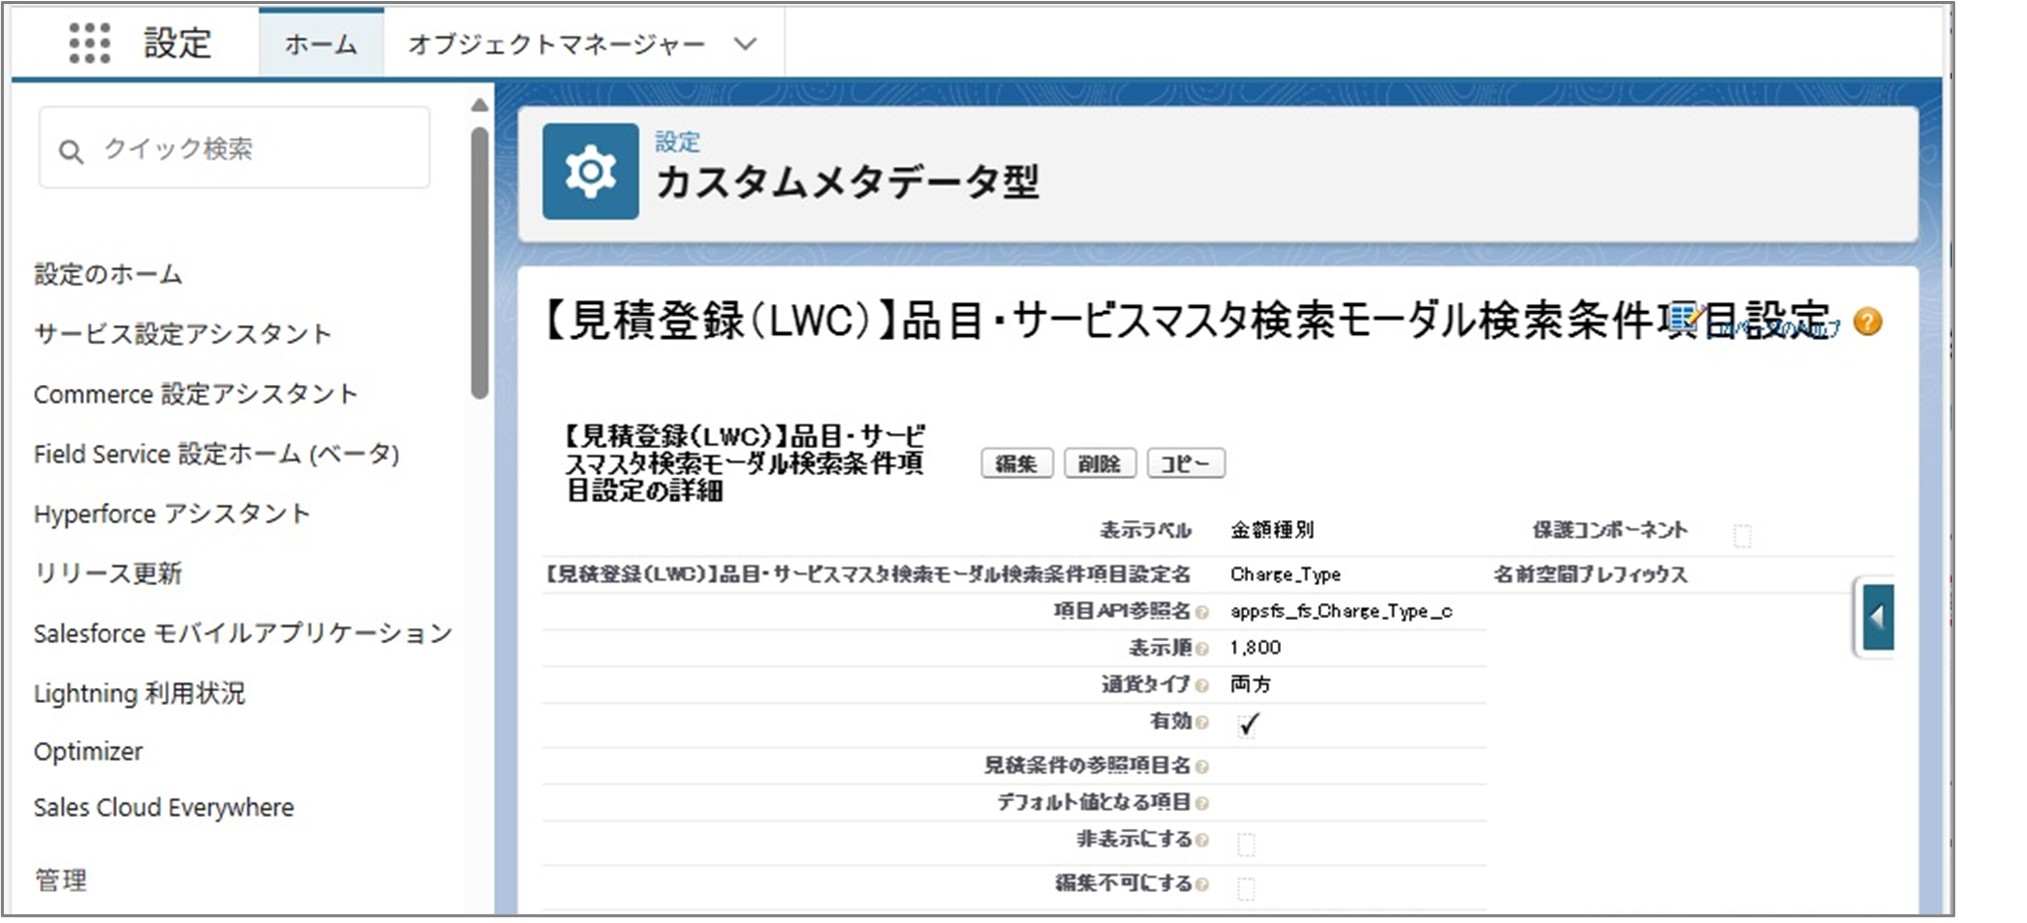Check the 編集不可にする checkbox
The height and width of the screenshot is (923, 2027).
(1244, 884)
